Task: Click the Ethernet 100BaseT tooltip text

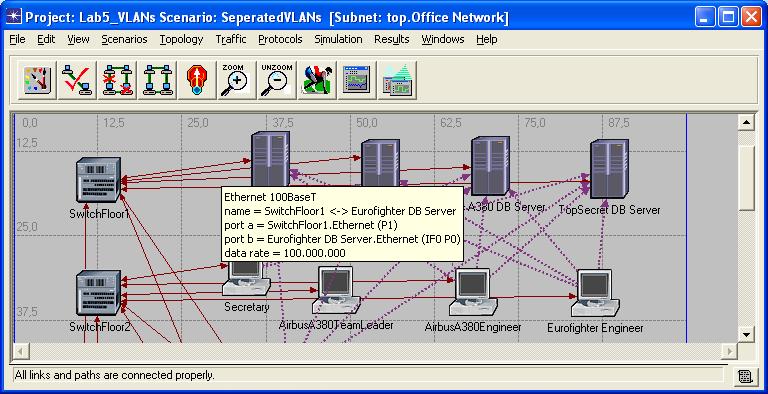Action: point(270,197)
